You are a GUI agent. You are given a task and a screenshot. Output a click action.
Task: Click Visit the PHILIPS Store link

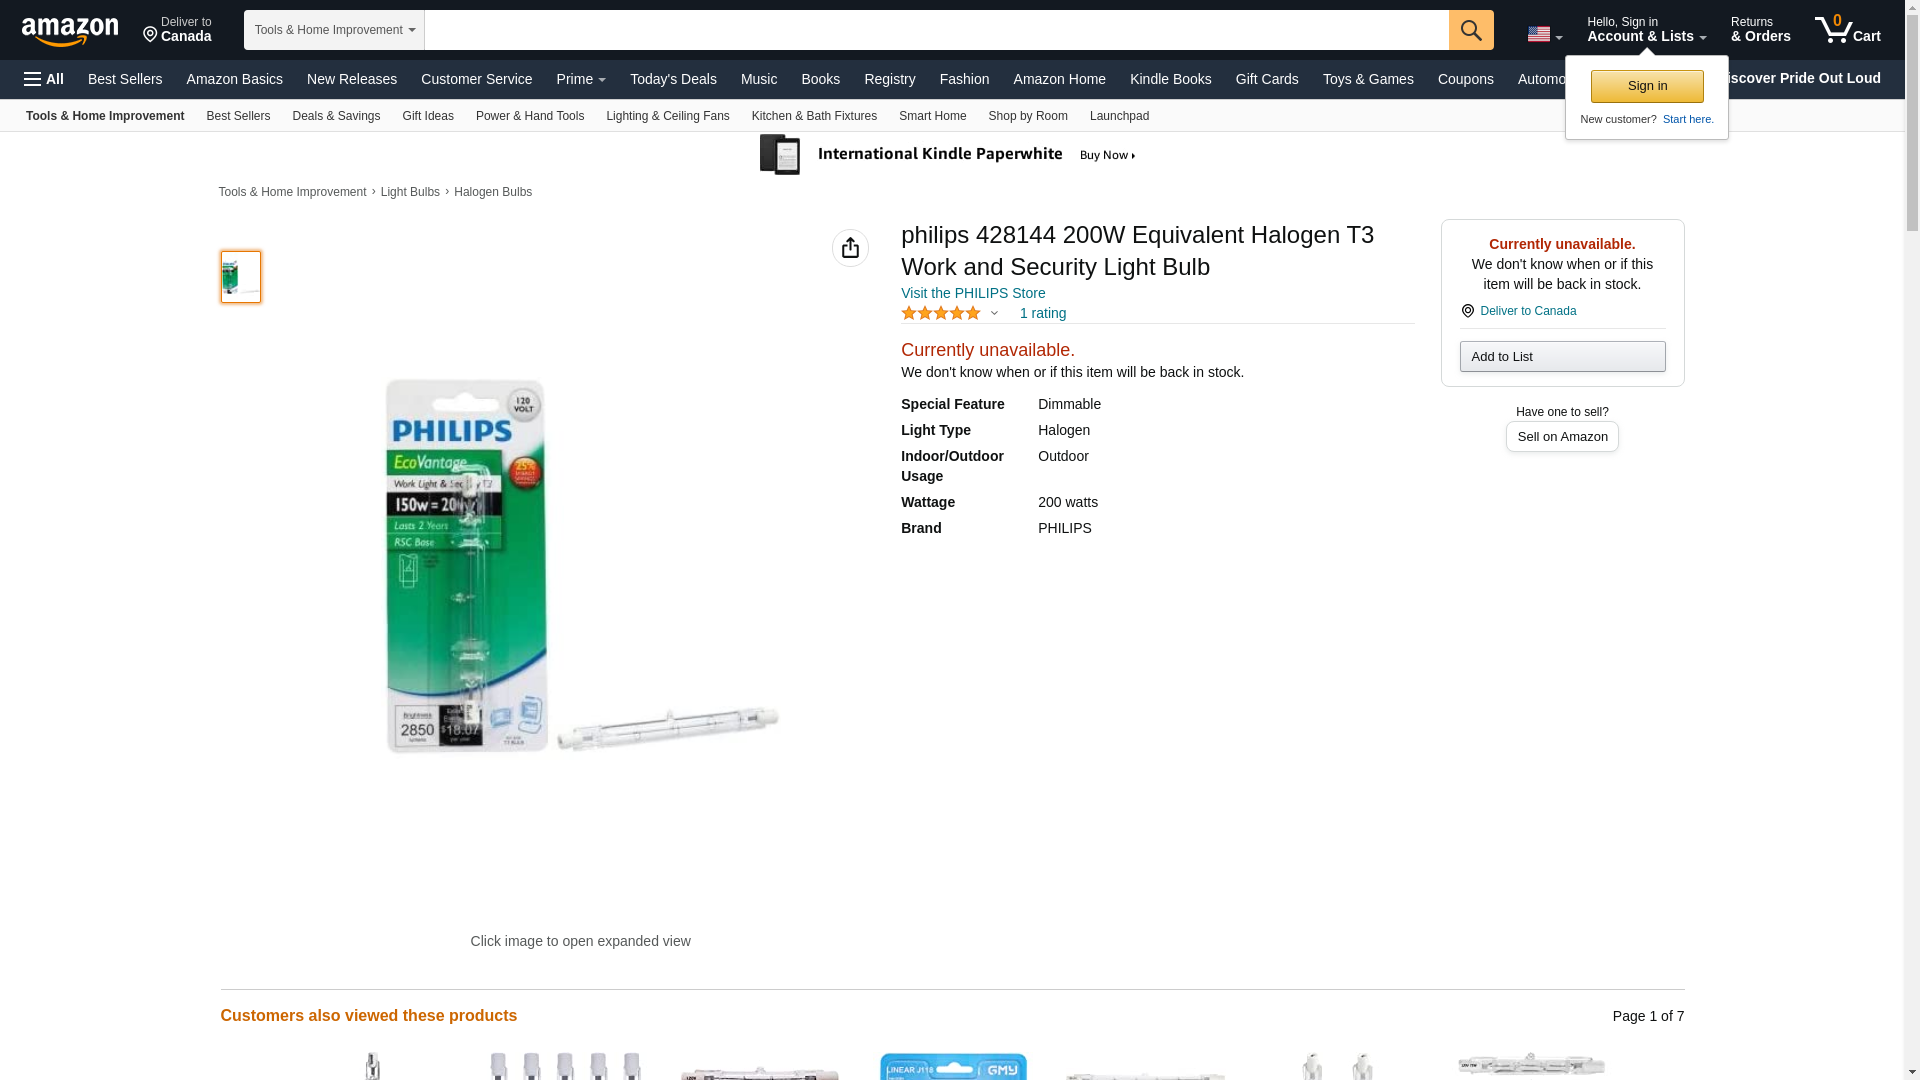(973, 293)
